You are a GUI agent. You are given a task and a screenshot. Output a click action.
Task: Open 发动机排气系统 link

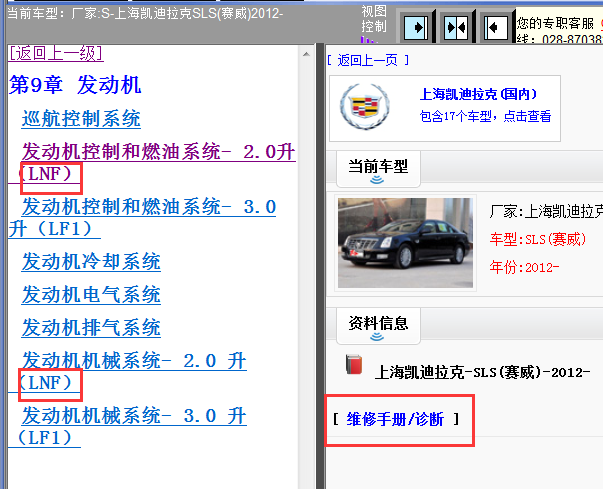[x=91, y=328]
